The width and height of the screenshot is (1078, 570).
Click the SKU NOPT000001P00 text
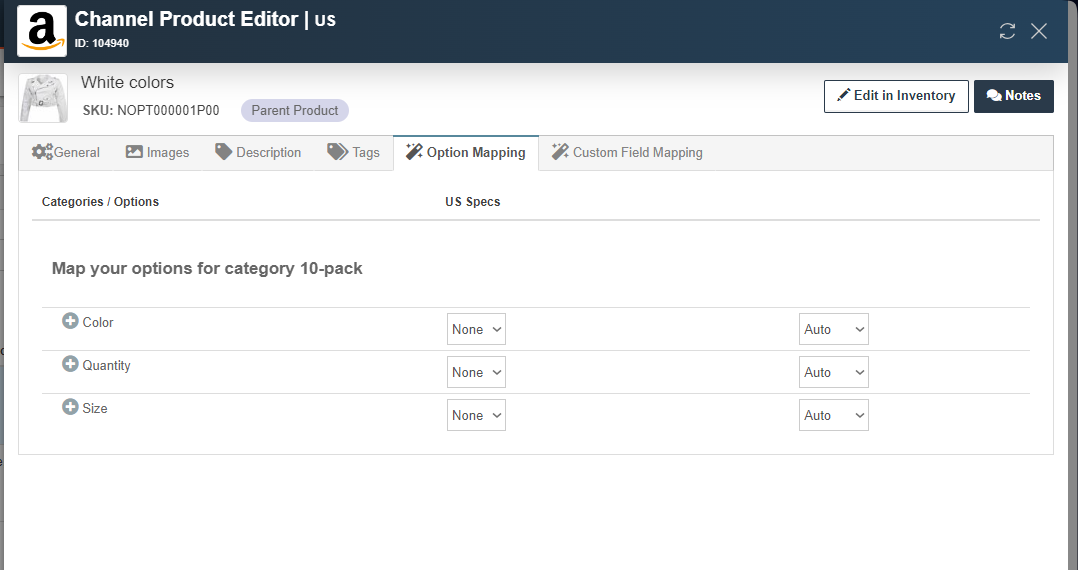coord(151,111)
